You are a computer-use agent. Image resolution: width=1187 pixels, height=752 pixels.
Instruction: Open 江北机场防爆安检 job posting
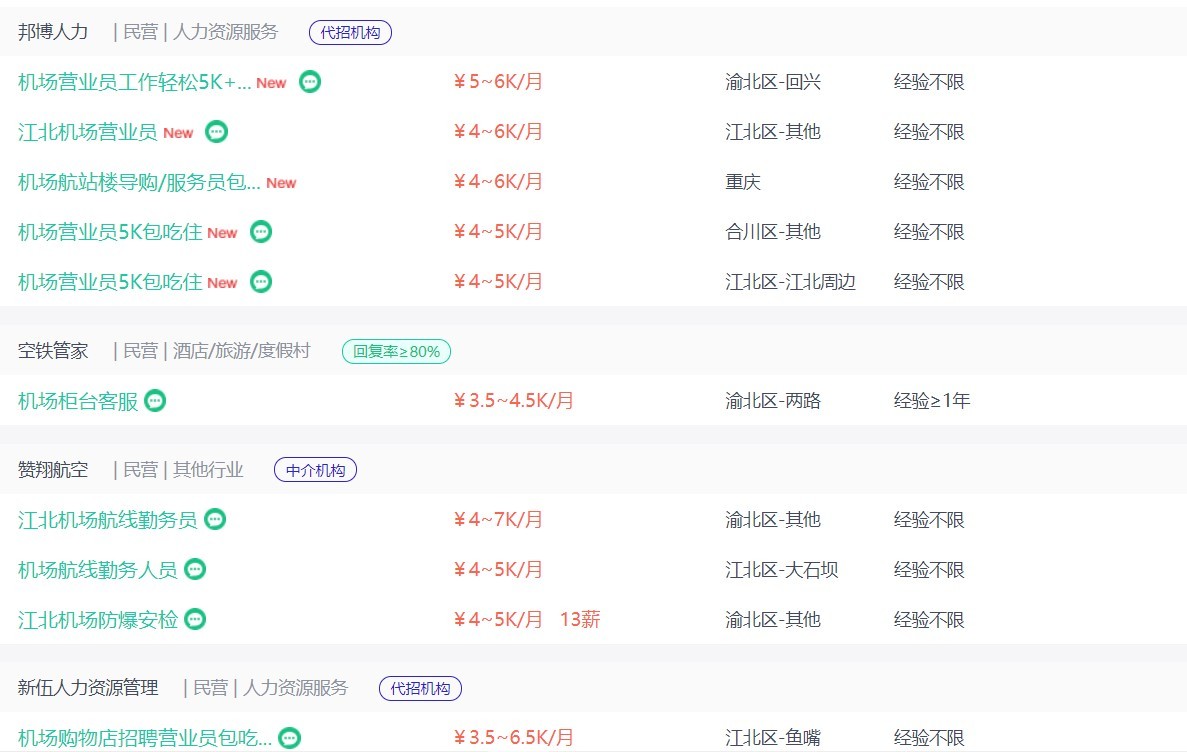(x=98, y=620)
